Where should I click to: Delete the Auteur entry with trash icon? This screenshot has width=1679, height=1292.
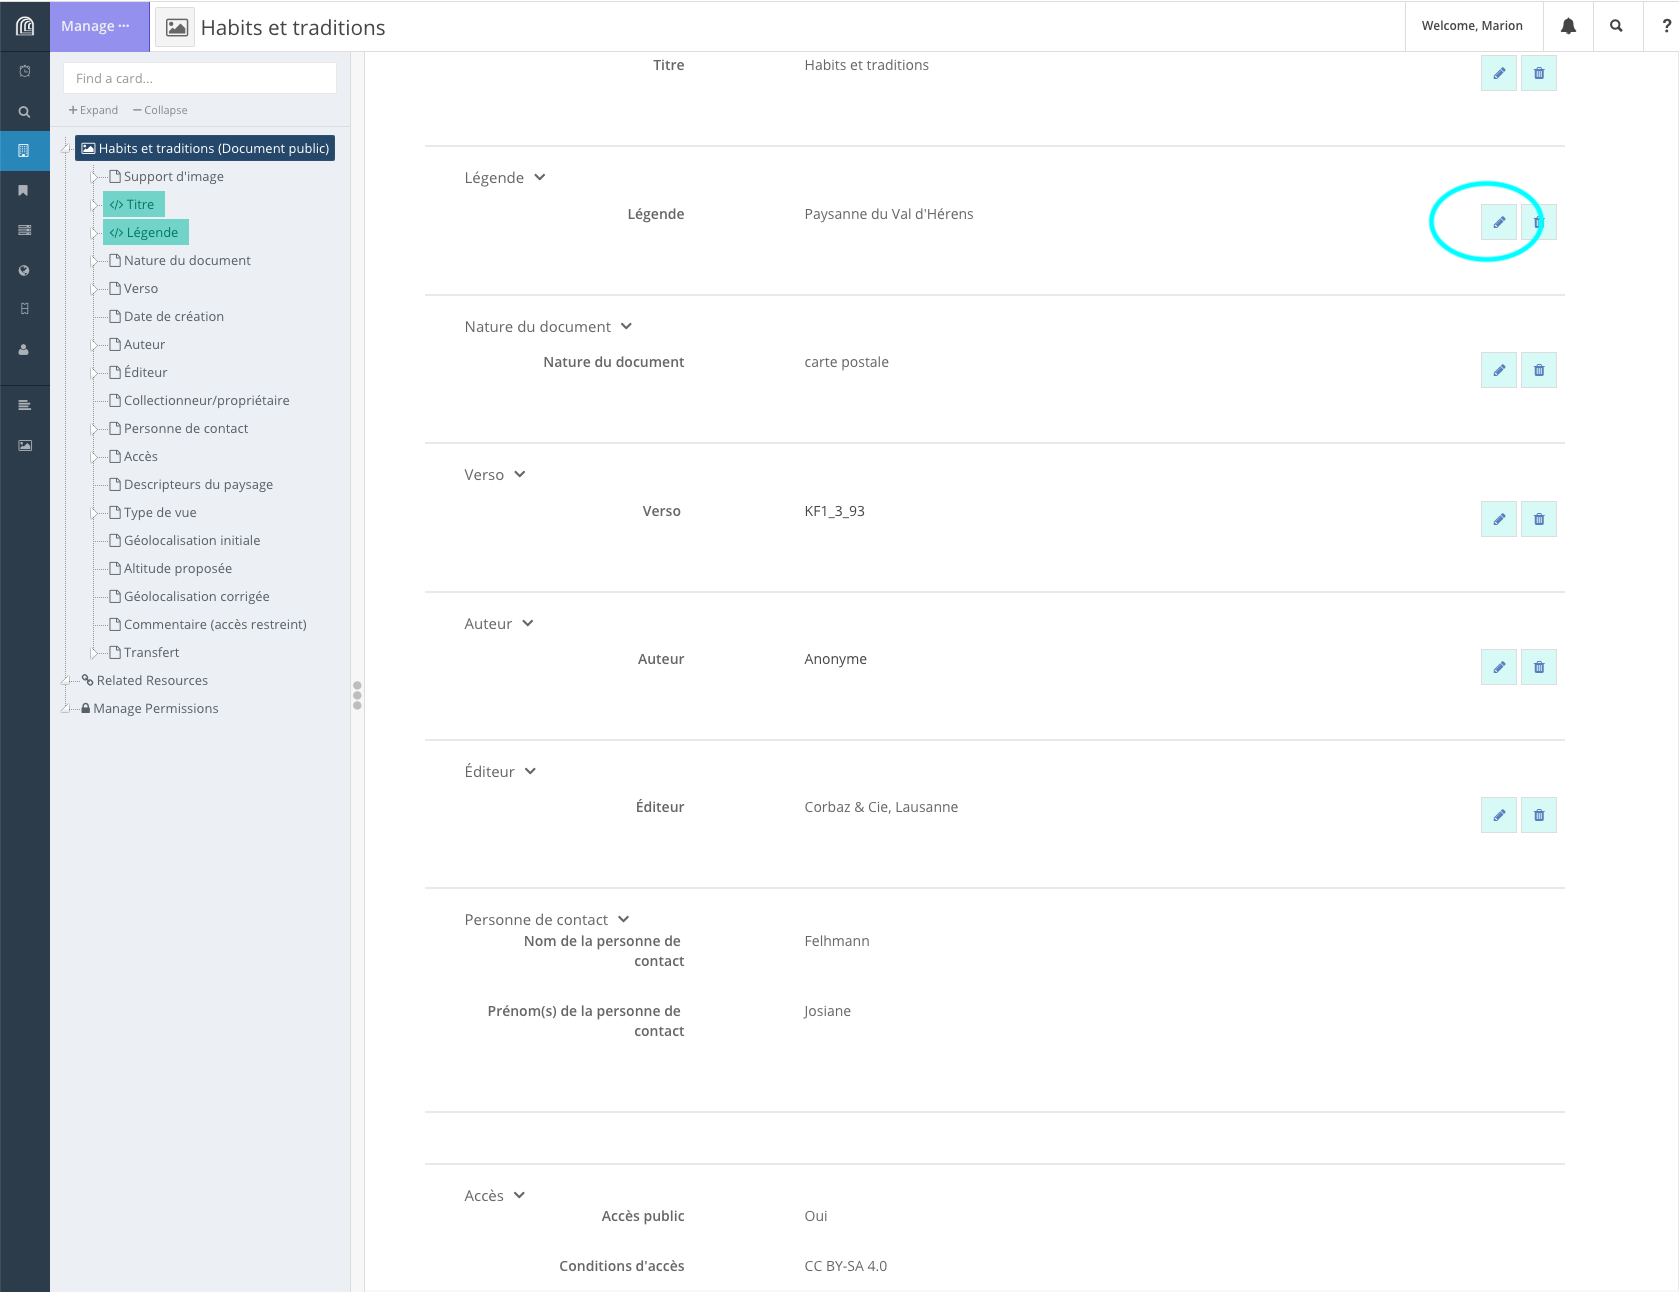tap(1538, 667)
